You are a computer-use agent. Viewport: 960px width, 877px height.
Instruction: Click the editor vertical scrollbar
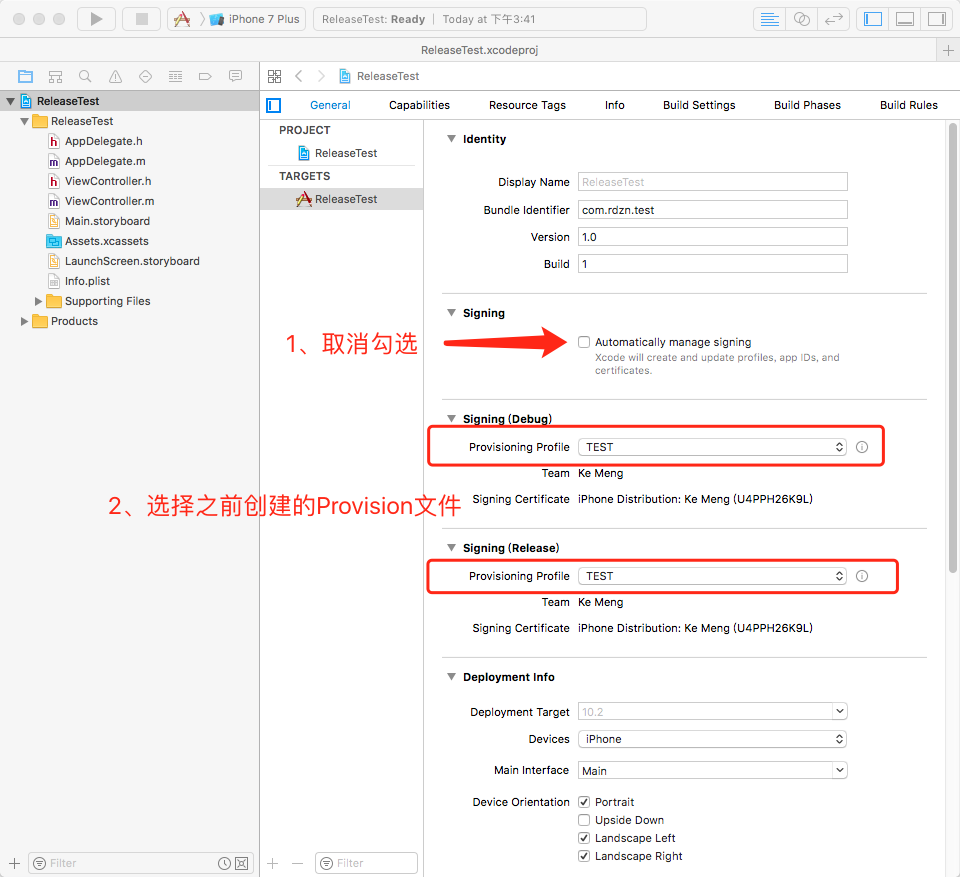coord(953,349)
